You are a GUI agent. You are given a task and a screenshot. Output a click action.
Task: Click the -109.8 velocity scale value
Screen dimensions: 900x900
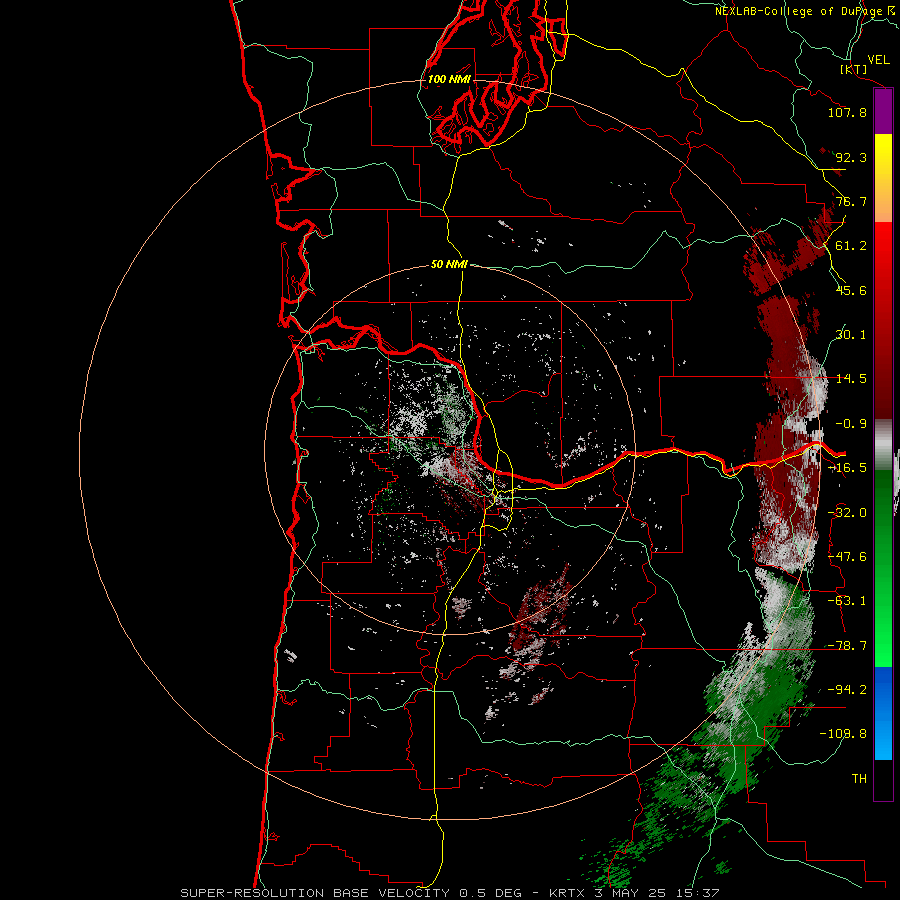tap(843, 734)
